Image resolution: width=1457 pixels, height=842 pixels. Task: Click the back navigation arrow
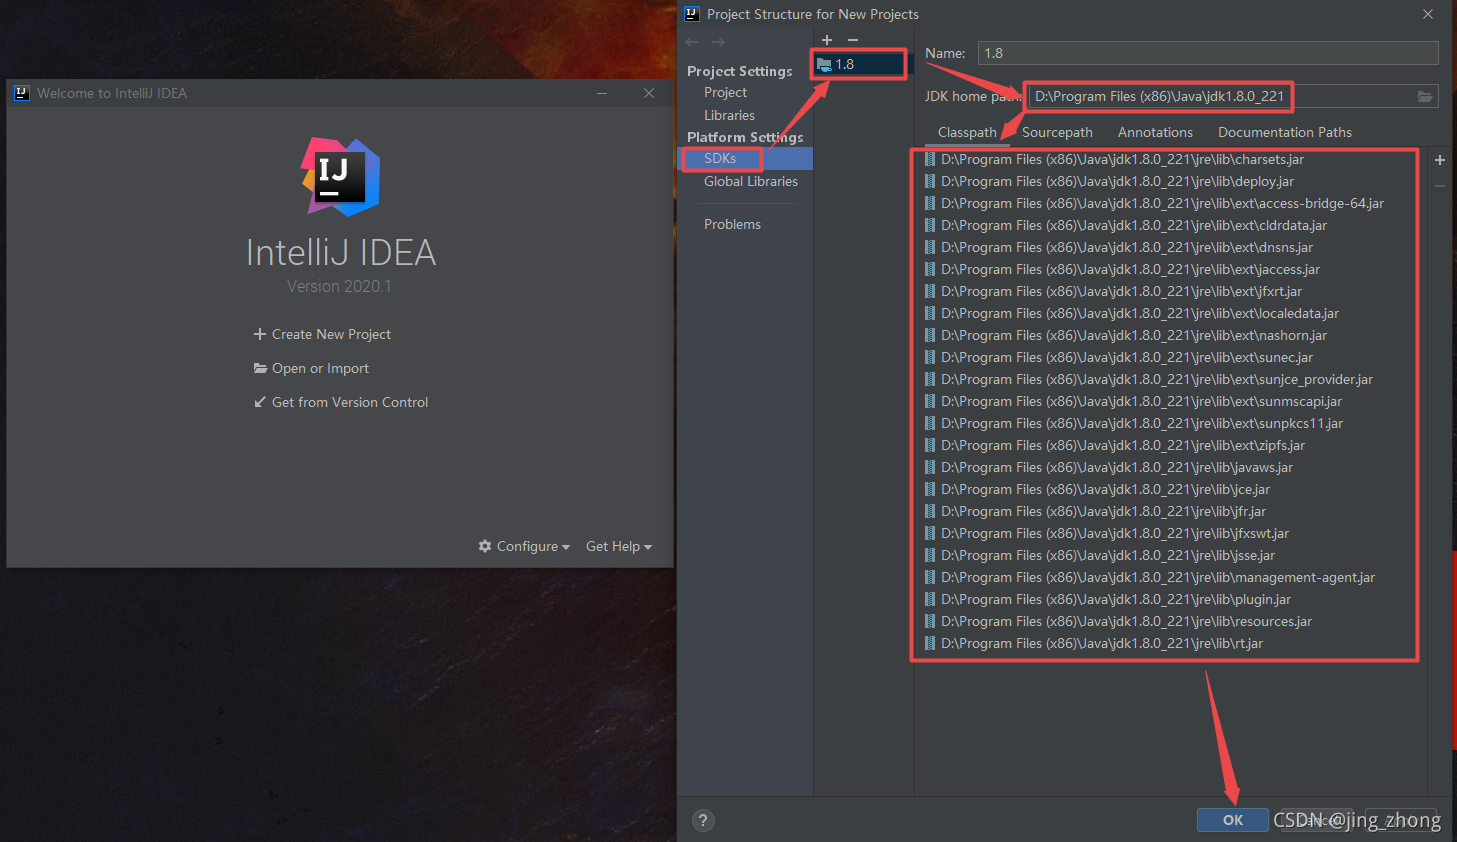(692, 42)
